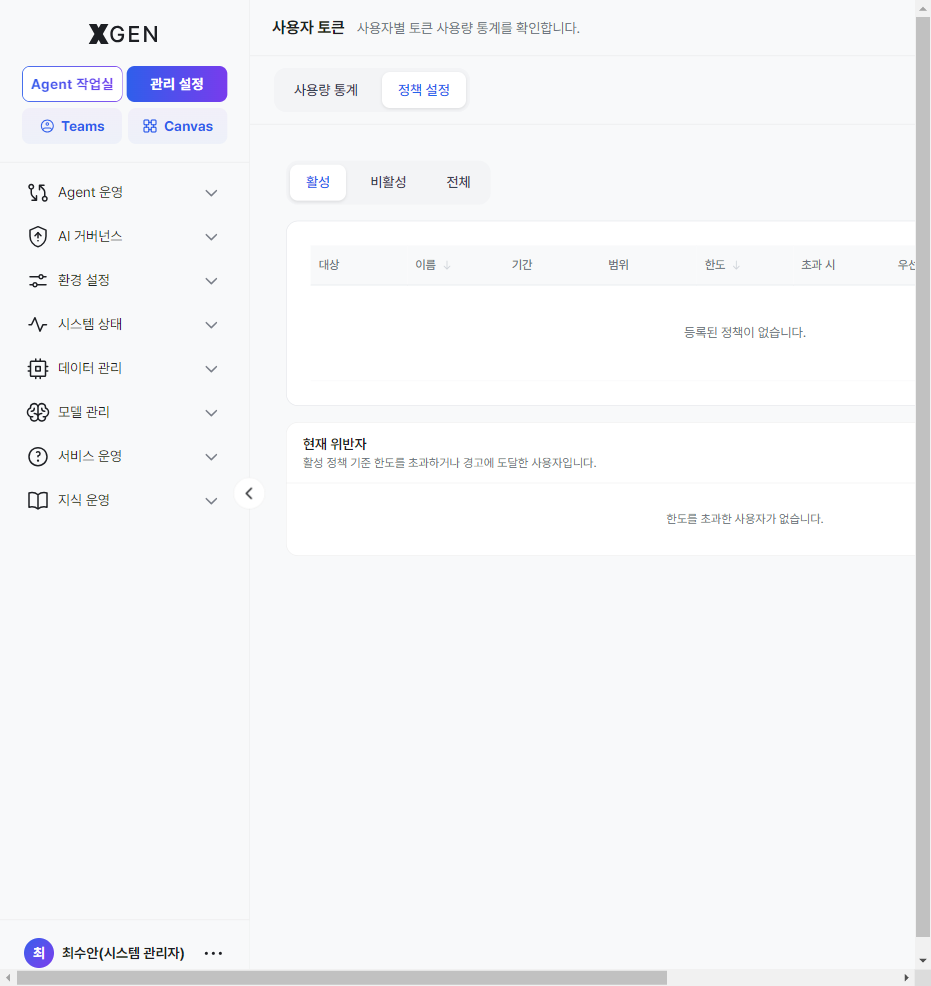Viewport: 931px width, 986px height.
Task: Open the three-dots user menu
Action: pyautogui.click(x=214, y=953)
